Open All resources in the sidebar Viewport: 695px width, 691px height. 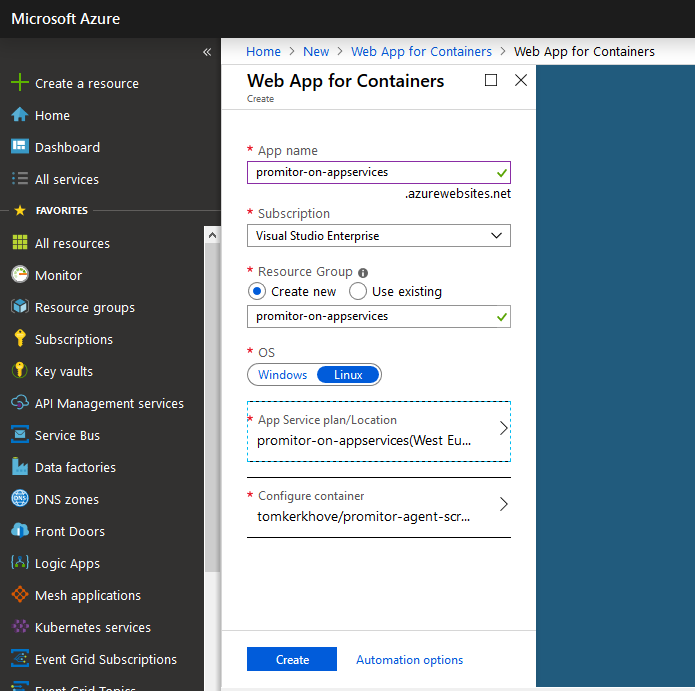(x=72, y=243)
